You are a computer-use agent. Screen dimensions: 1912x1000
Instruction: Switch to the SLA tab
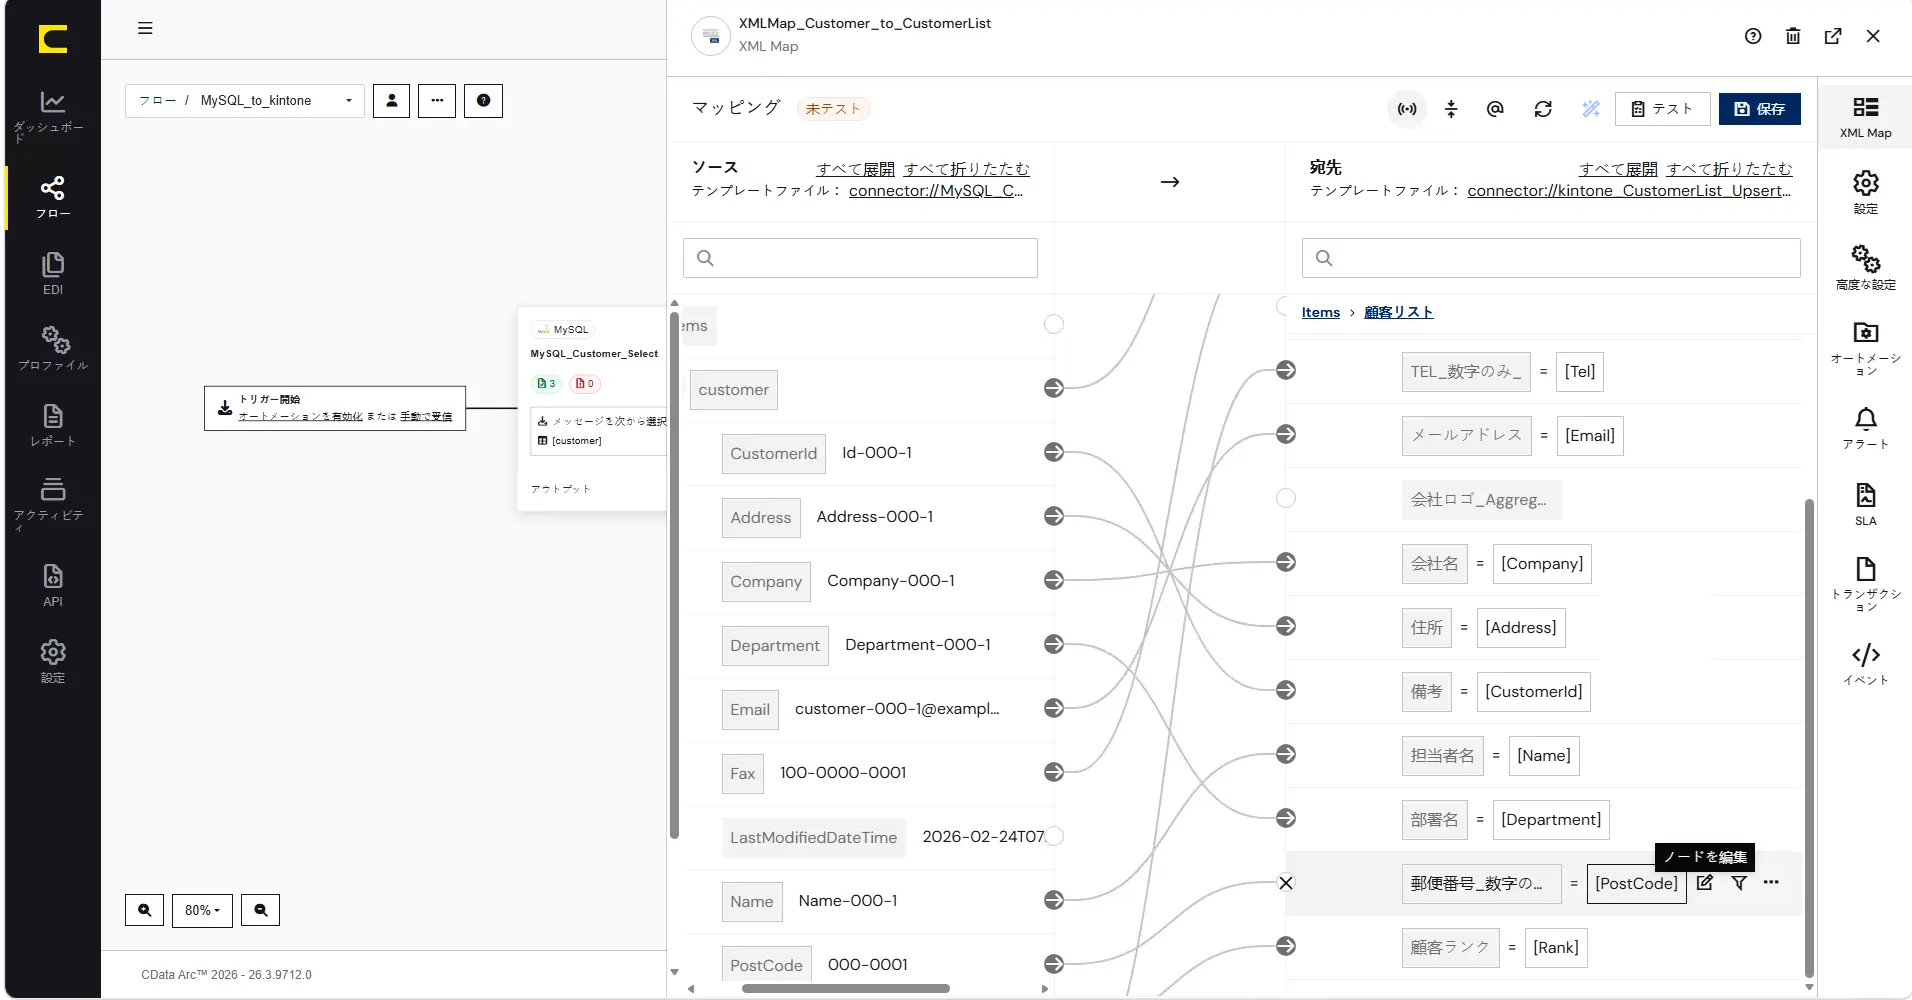tap(1865, 504)
